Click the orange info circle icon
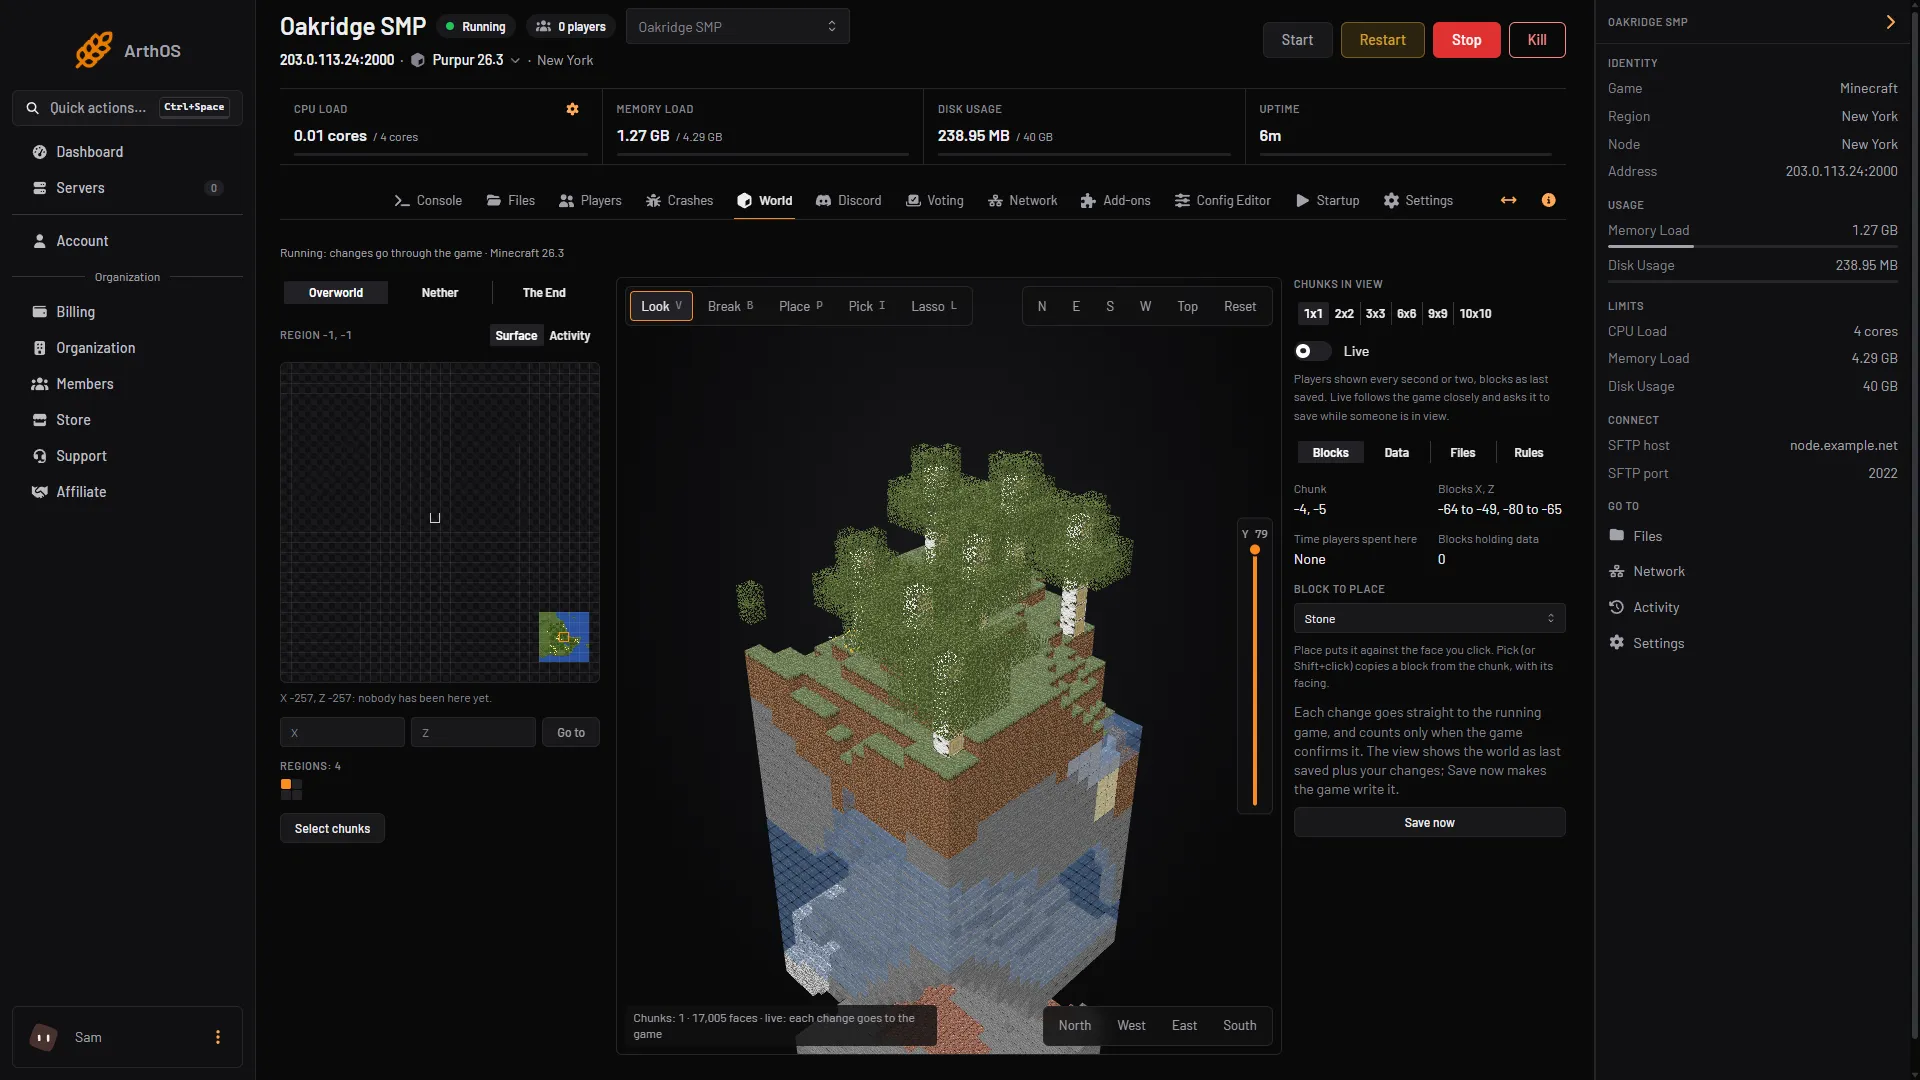The image size is (1920, 1080). (1549, 200)
